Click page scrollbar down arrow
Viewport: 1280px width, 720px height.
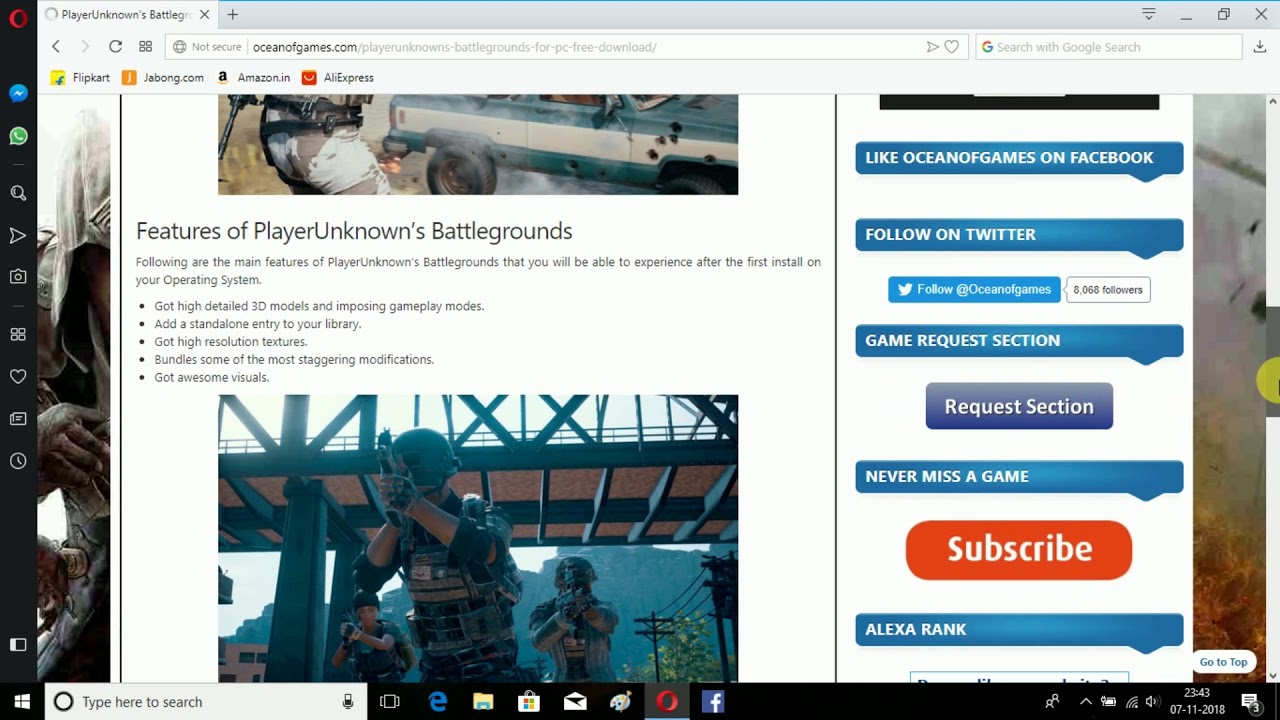pyautogui.click(x=1272, y=676)
